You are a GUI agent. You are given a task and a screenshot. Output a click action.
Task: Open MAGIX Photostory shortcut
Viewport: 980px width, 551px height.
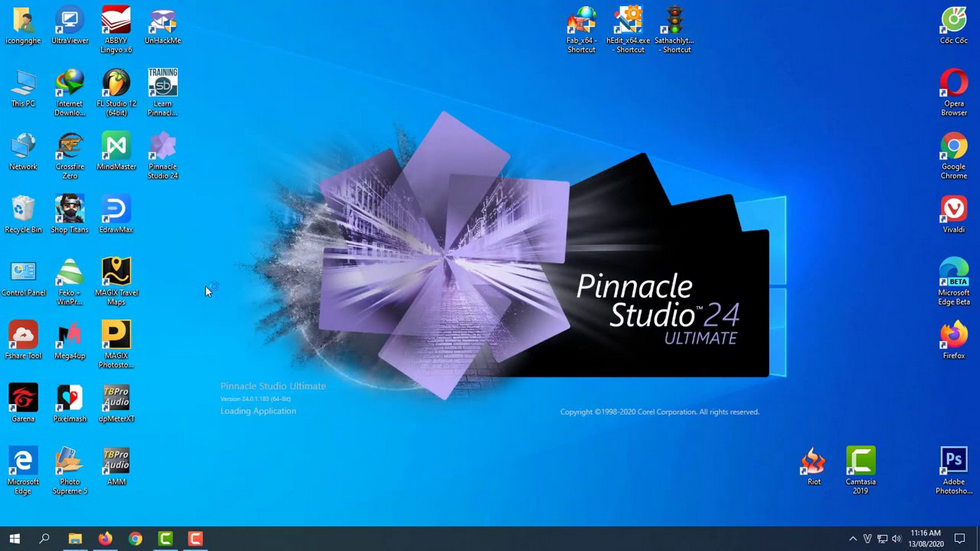click(x=116, y=345)
